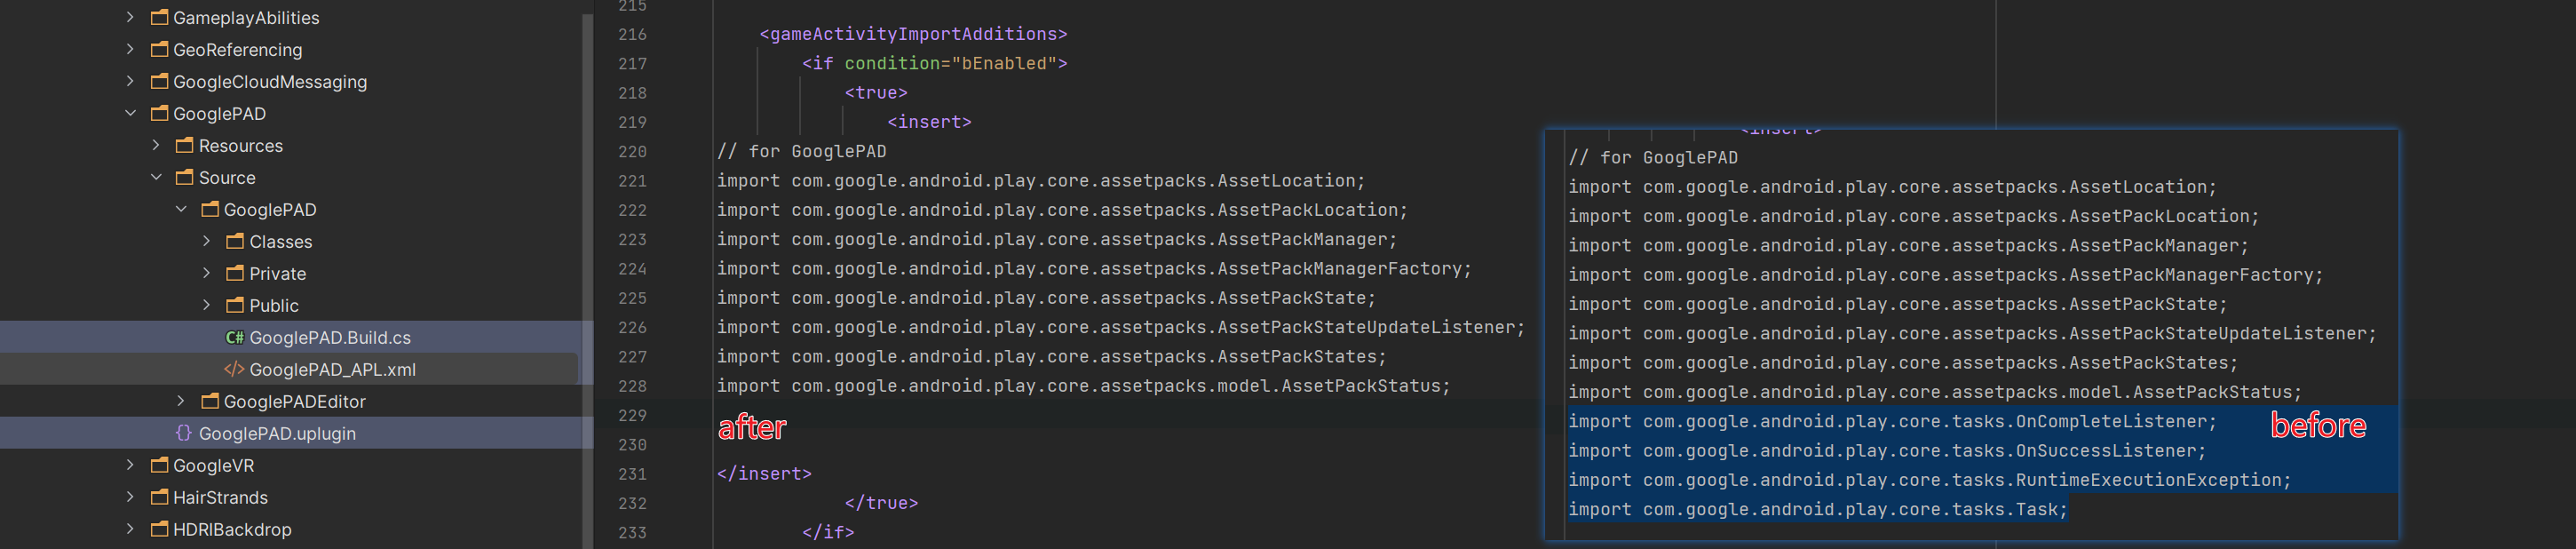Click the opening <true> tag
This screenshot has height=549, width=2576.
click(876, 92)
